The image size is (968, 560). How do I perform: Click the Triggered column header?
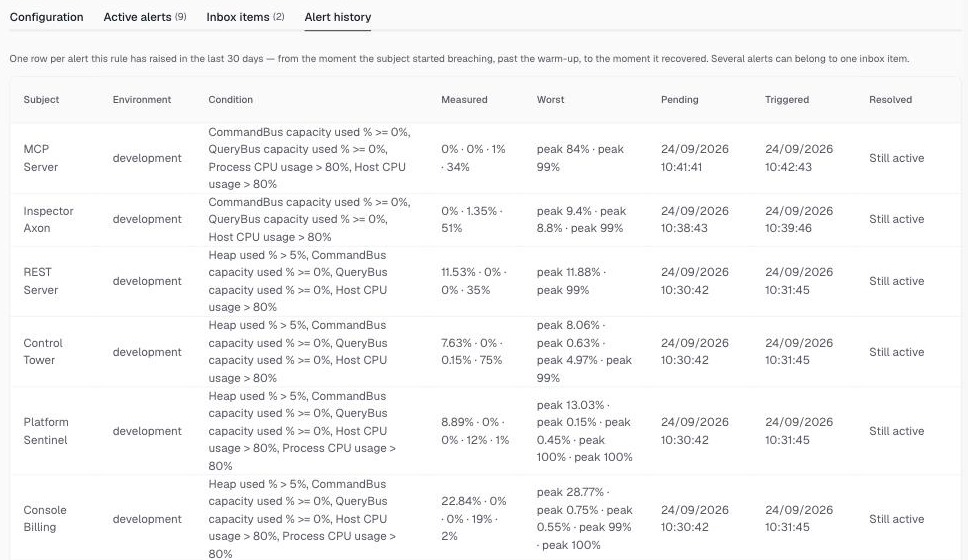786,99
